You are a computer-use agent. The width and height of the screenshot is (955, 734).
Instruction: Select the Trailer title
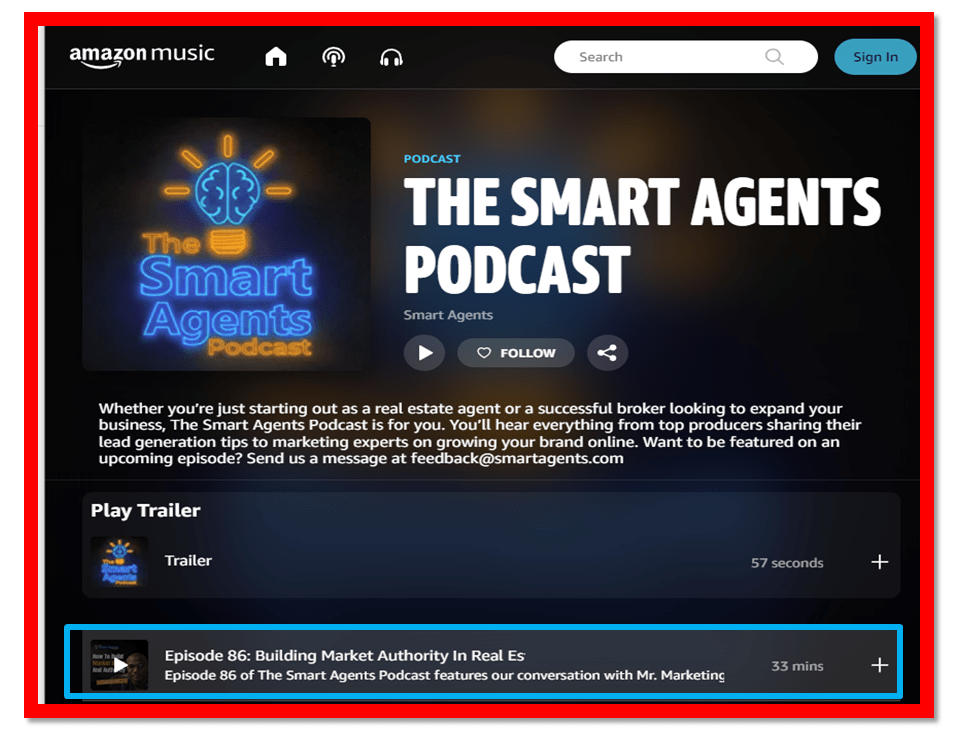point(188,561)
